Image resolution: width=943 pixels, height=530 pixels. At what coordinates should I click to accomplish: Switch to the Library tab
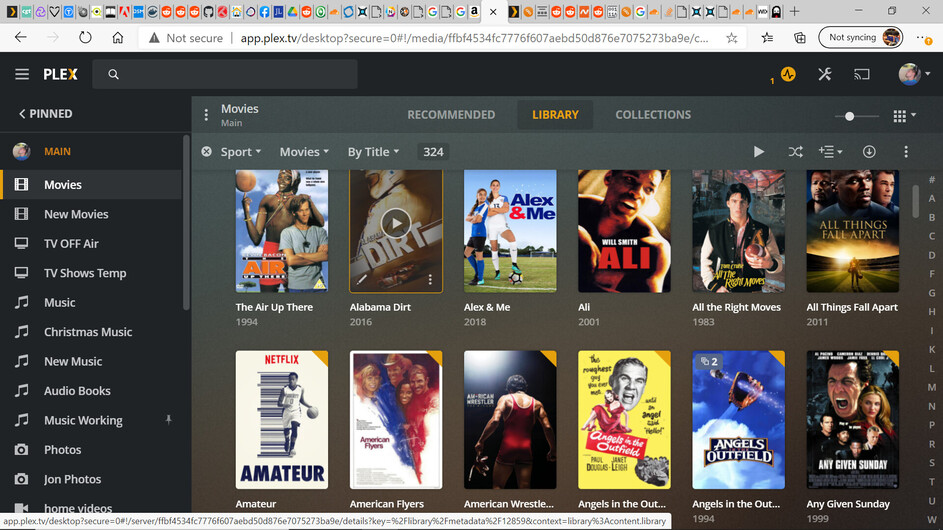(x=555, y=114)
